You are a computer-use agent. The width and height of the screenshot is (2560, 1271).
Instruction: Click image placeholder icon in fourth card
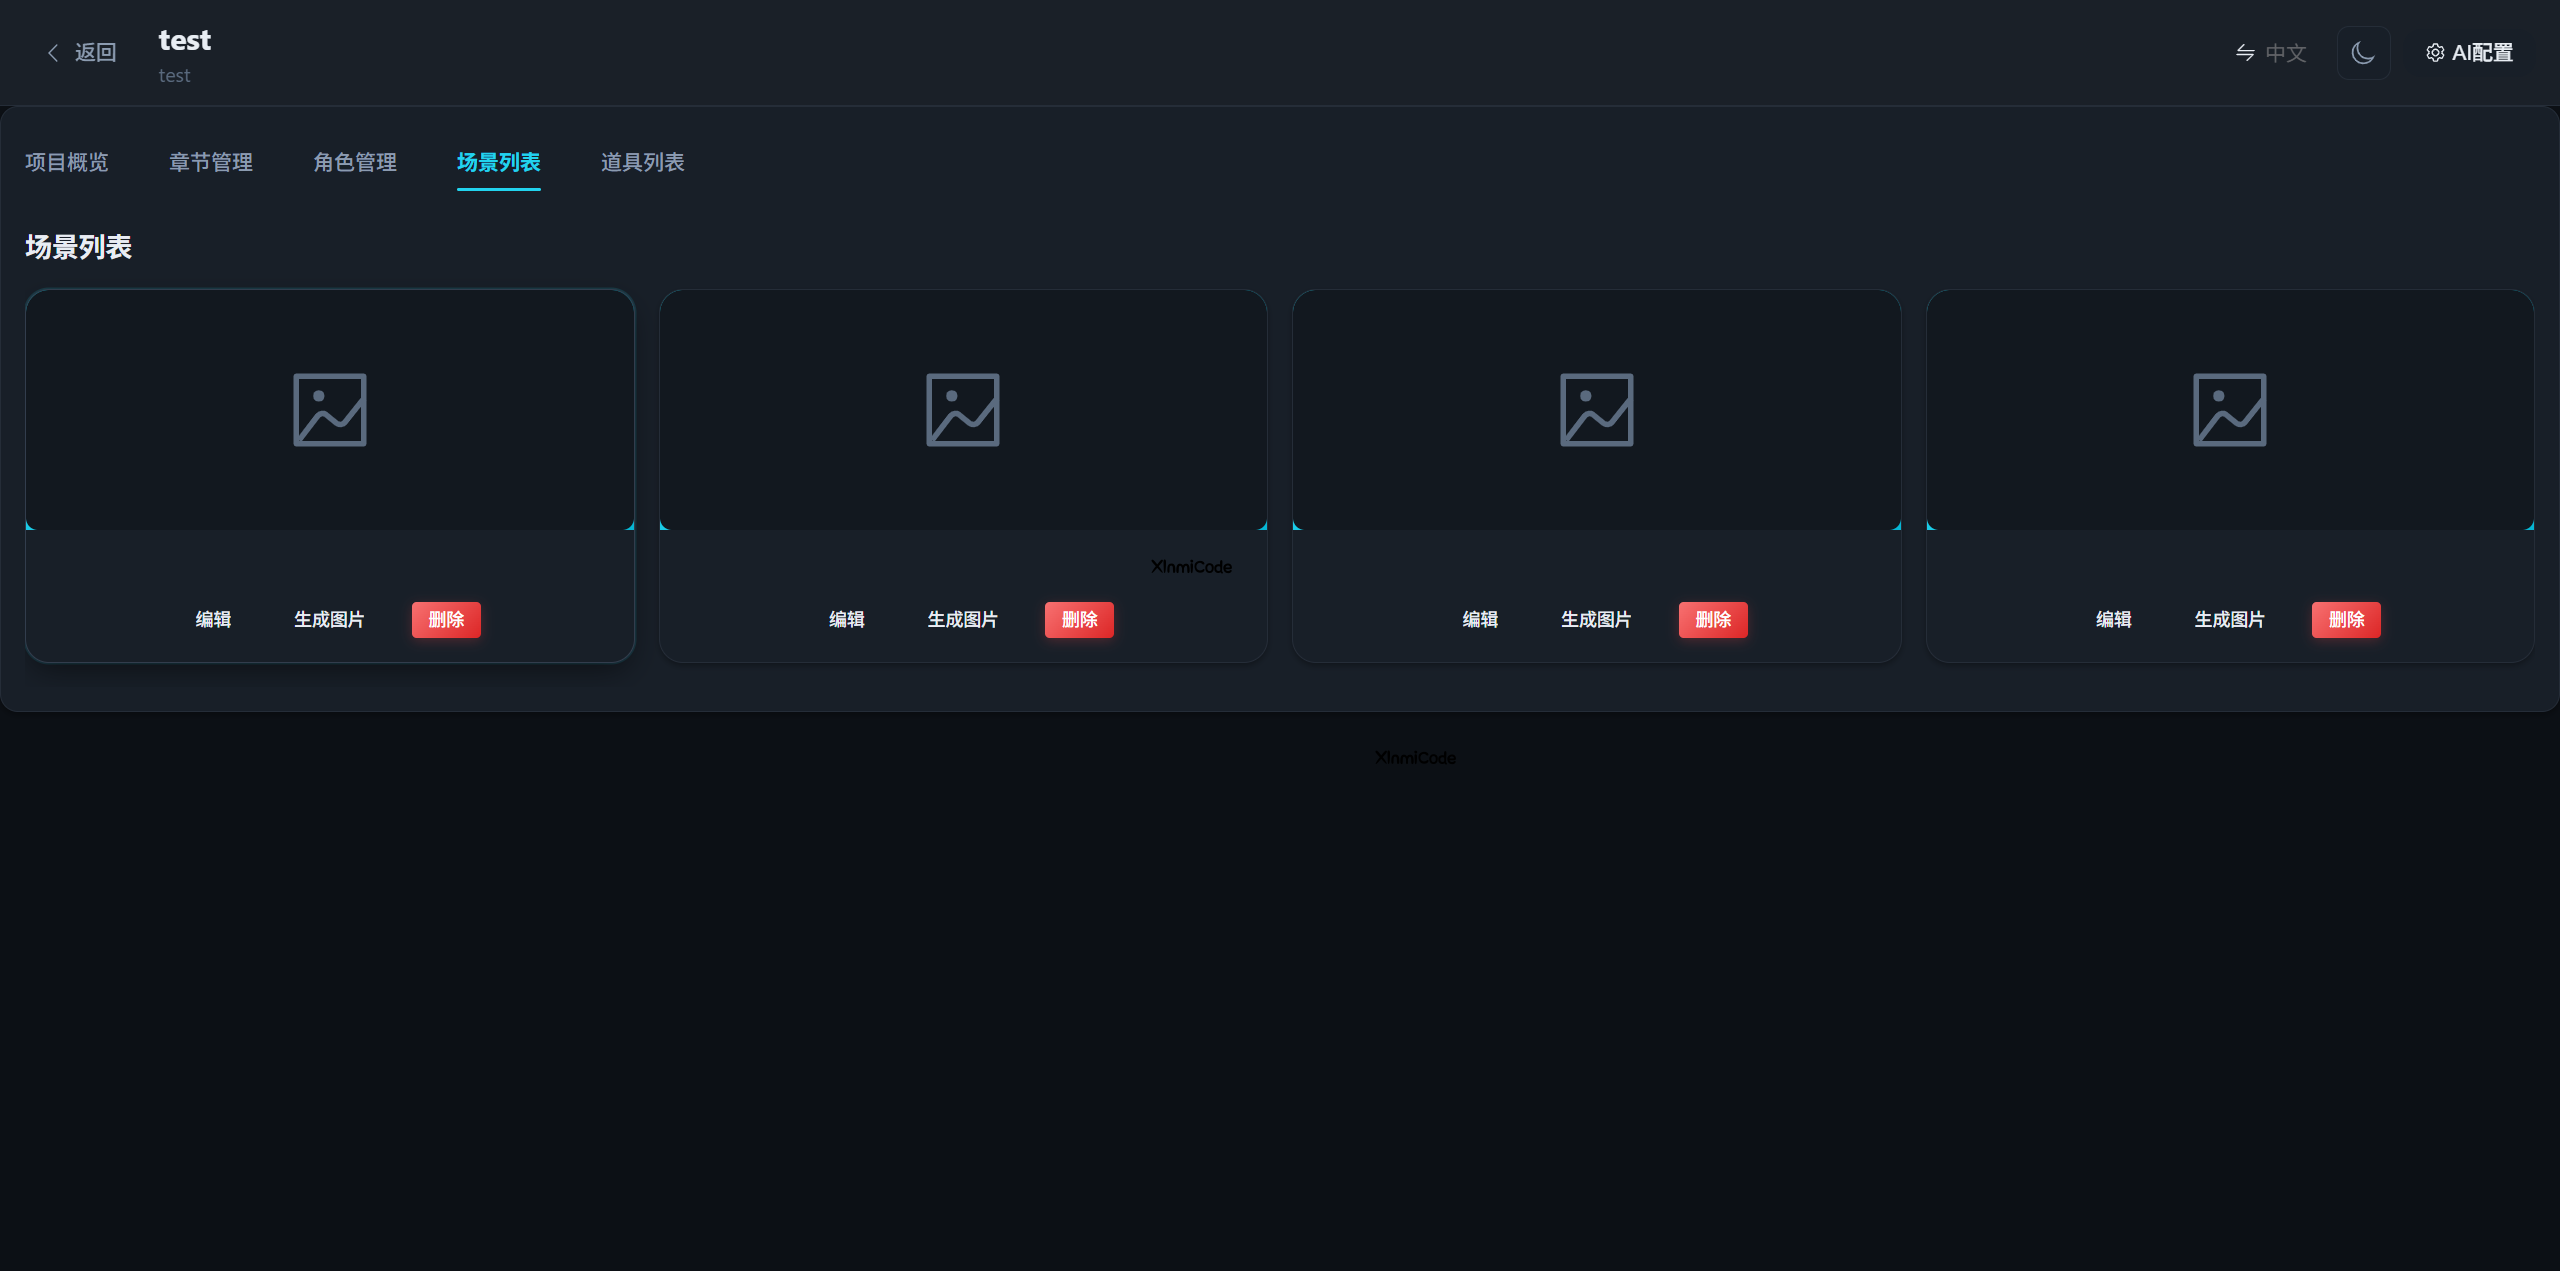(2230, 410)
